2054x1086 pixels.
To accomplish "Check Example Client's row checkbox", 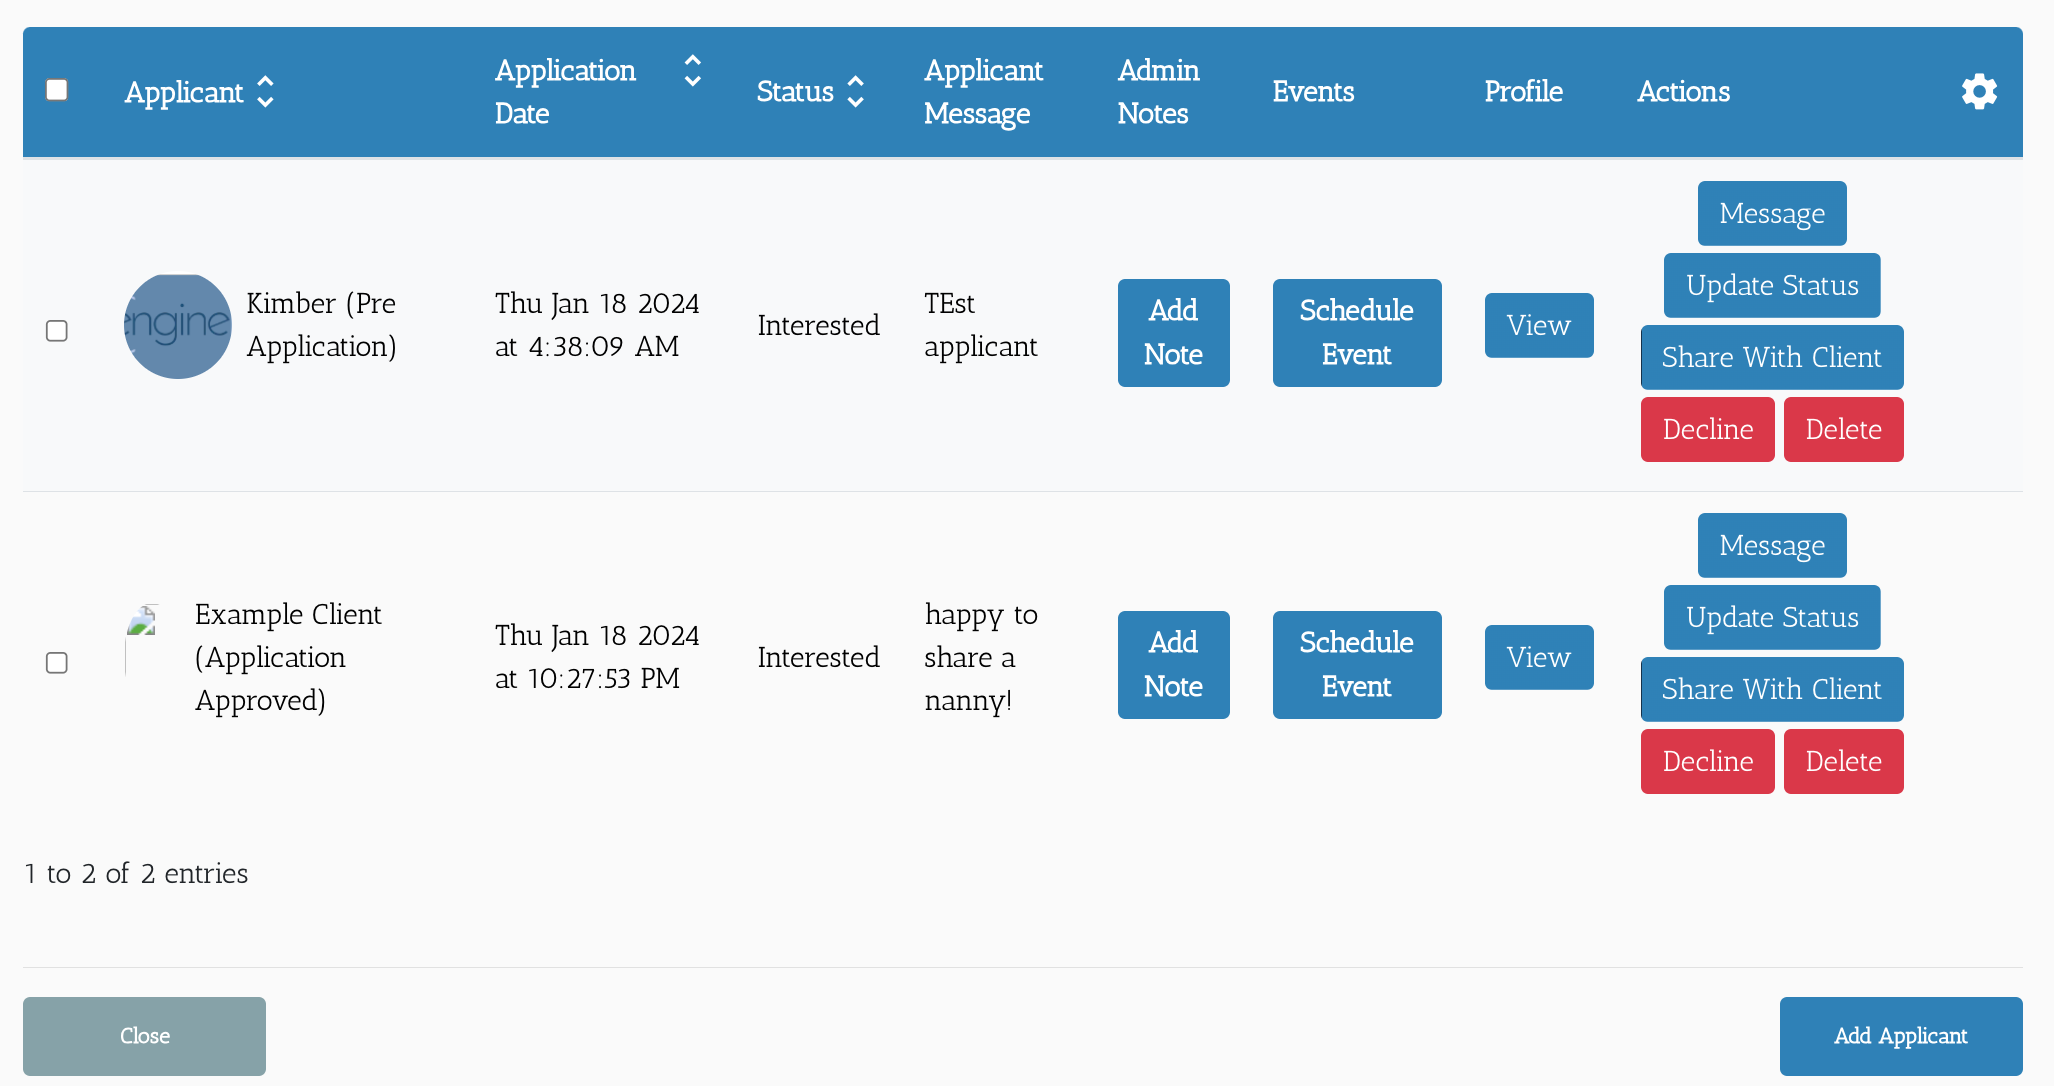I will 57,663.
